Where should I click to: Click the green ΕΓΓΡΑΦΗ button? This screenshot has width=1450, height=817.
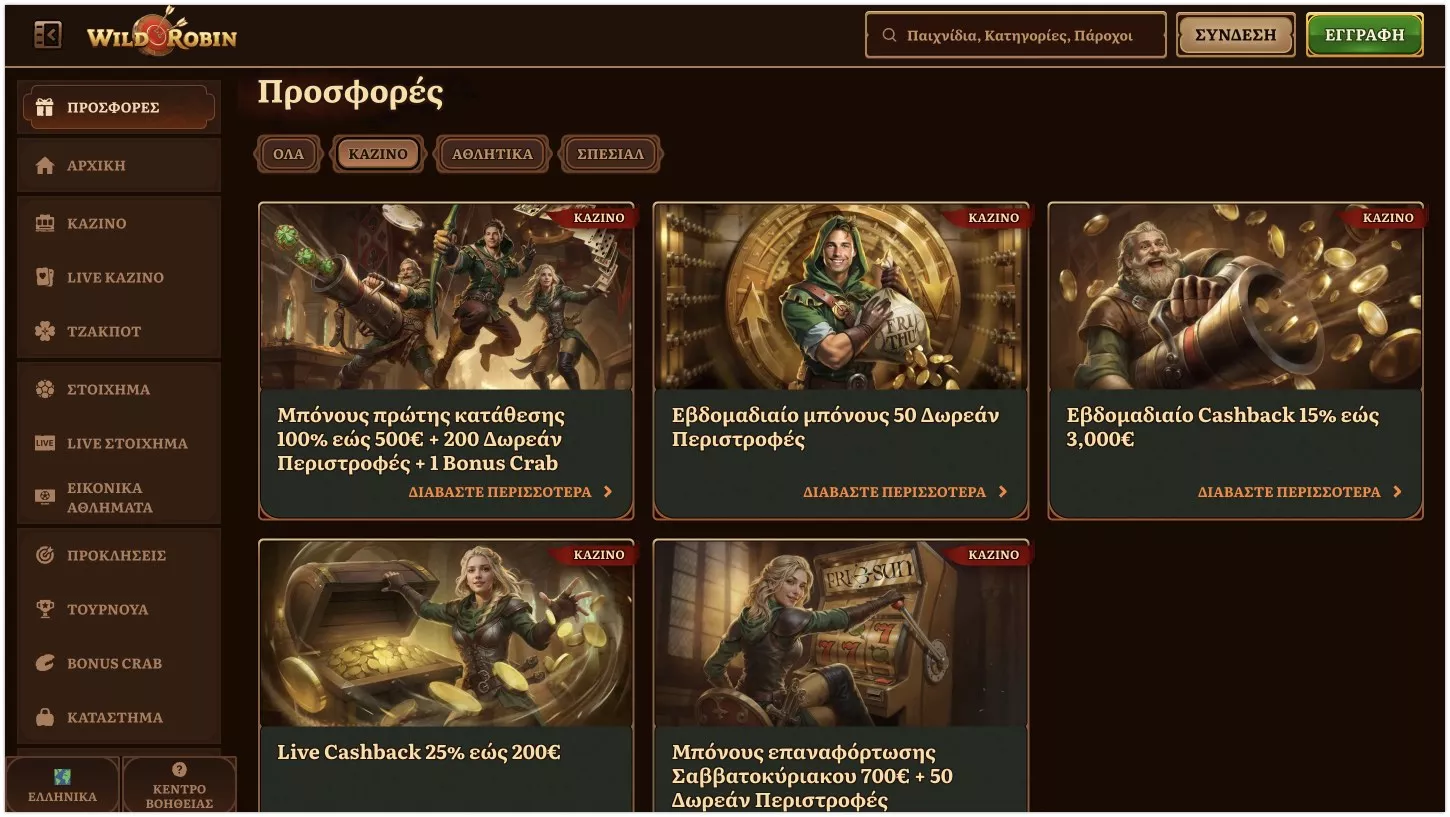pyautogui.click(x=1365, y=35)
